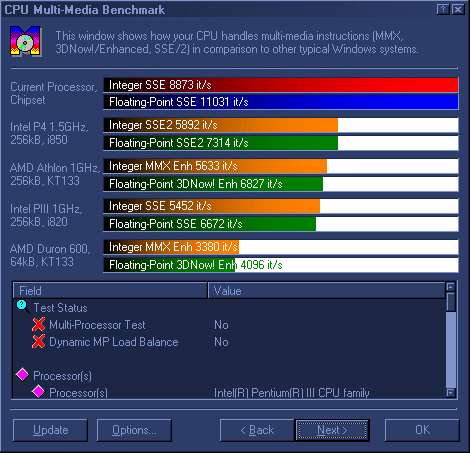This screenshot has height=453, width=470.
Task: Advance with the Next button
Action: pyautogui.click(x=332, y=430)
